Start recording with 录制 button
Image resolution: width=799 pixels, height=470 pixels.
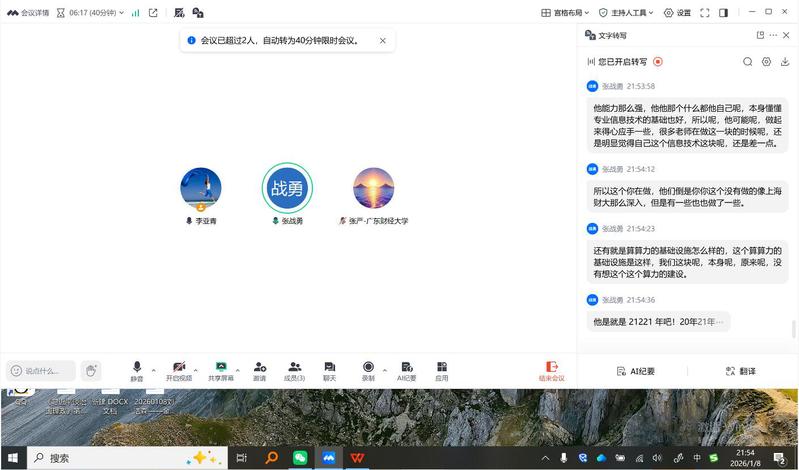pos(368,368)
